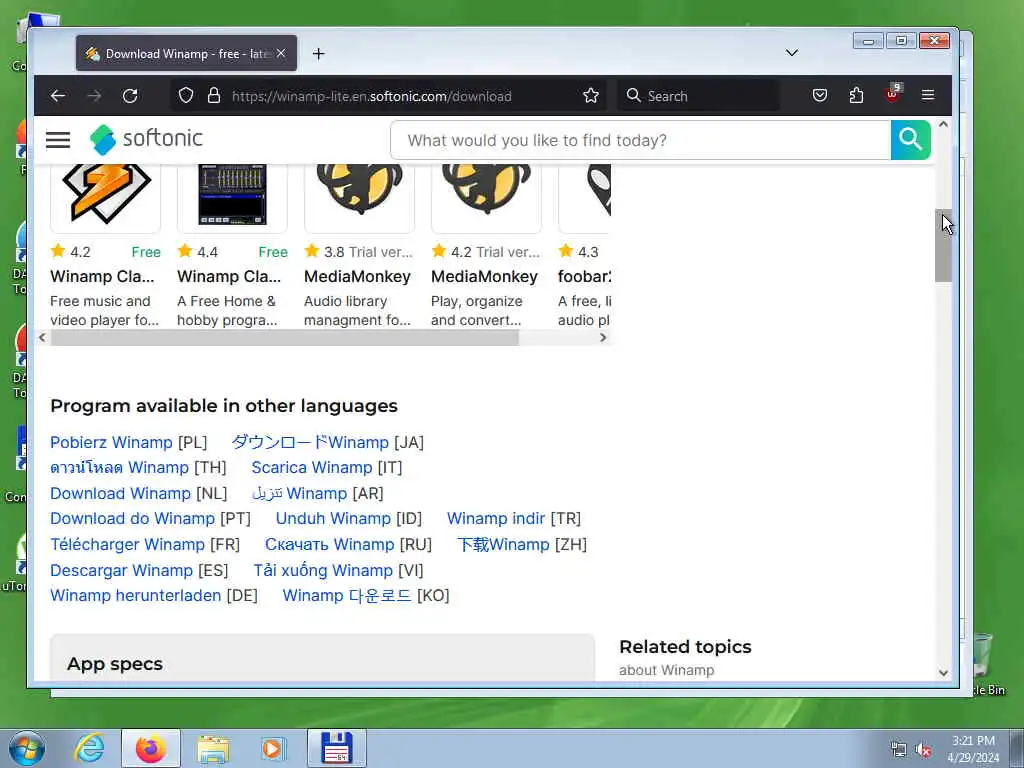The height and width of the screenshot is (768, 1024).
Task: Open the shield tracking protection icon
Action: (x=186, y=96)
